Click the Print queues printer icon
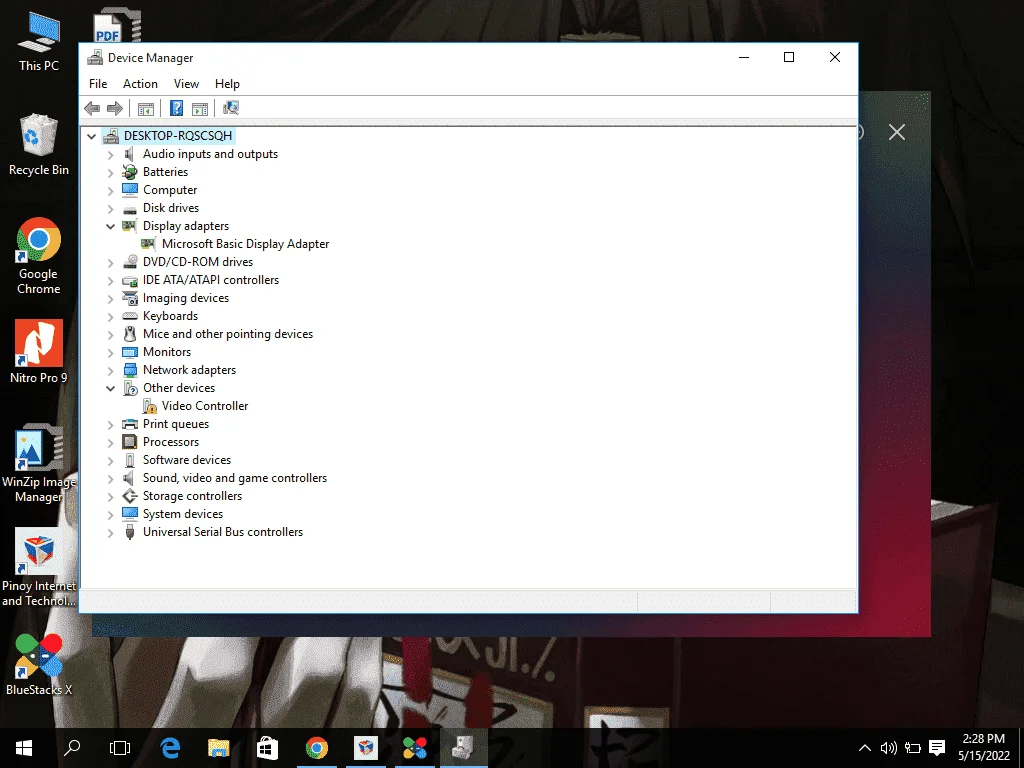This screenshot has width=1024, height=768. 130,424
